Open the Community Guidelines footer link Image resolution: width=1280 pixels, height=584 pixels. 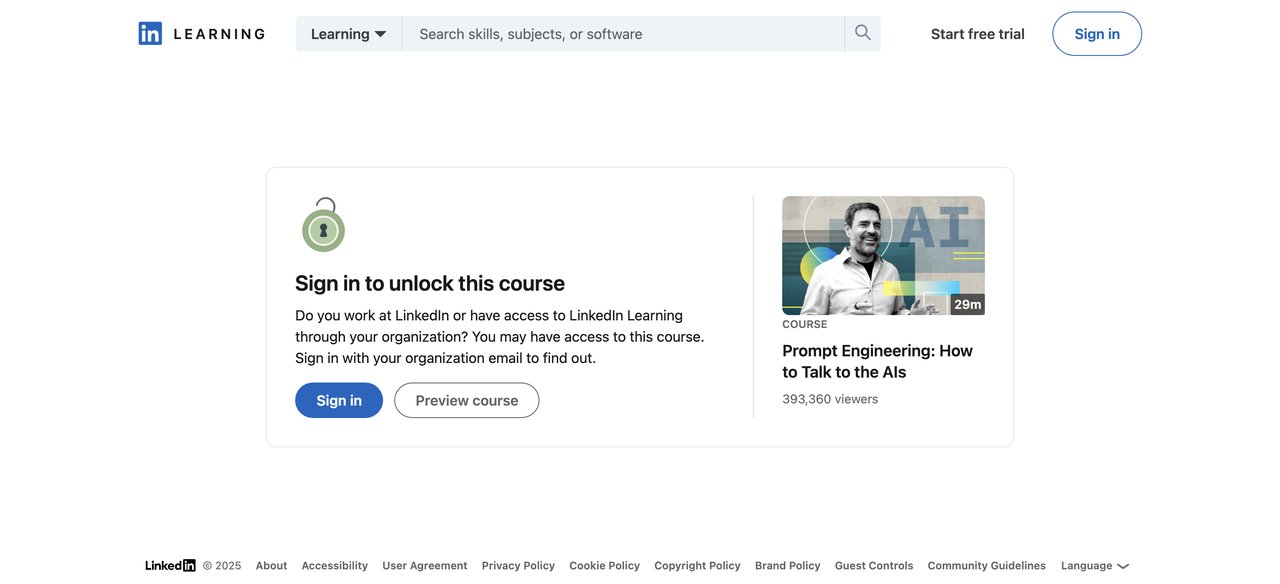(x=987, y=566)
